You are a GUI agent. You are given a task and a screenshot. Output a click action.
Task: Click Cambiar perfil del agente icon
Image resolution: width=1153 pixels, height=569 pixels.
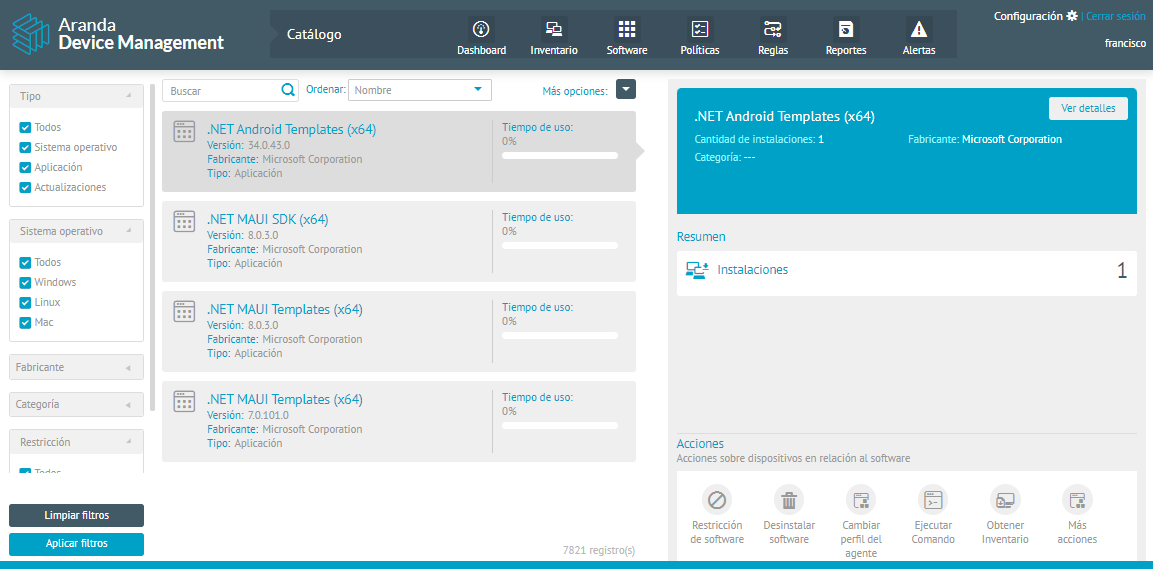tap(861, 501)
